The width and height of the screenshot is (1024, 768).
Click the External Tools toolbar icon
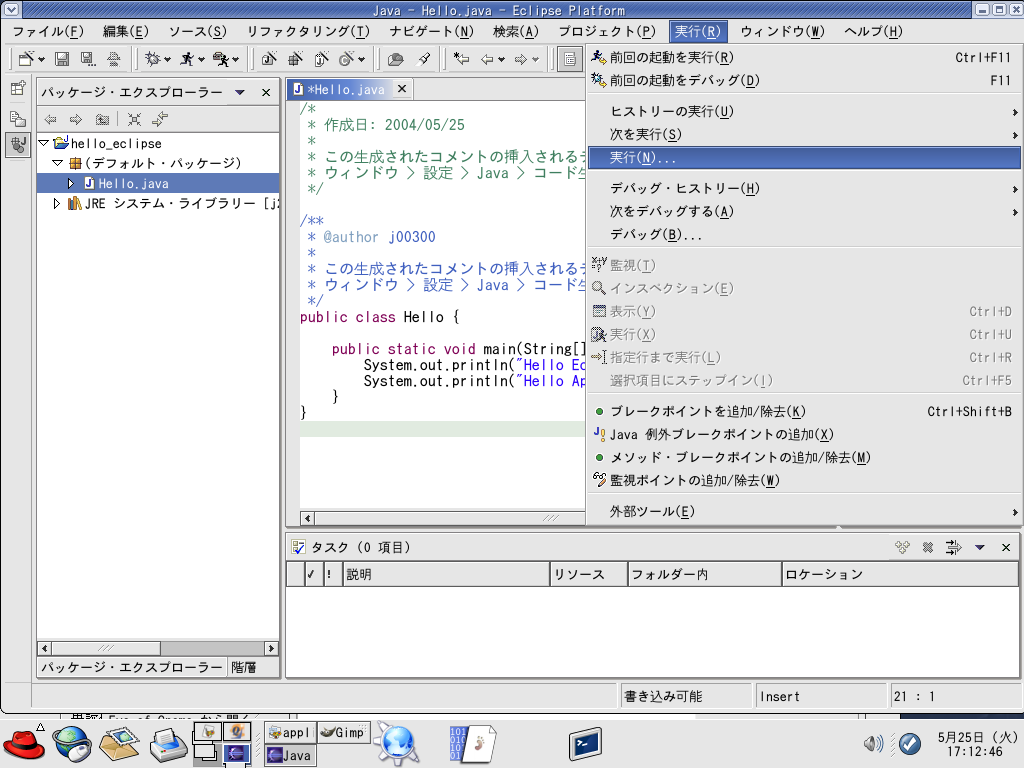click(221, 59)
